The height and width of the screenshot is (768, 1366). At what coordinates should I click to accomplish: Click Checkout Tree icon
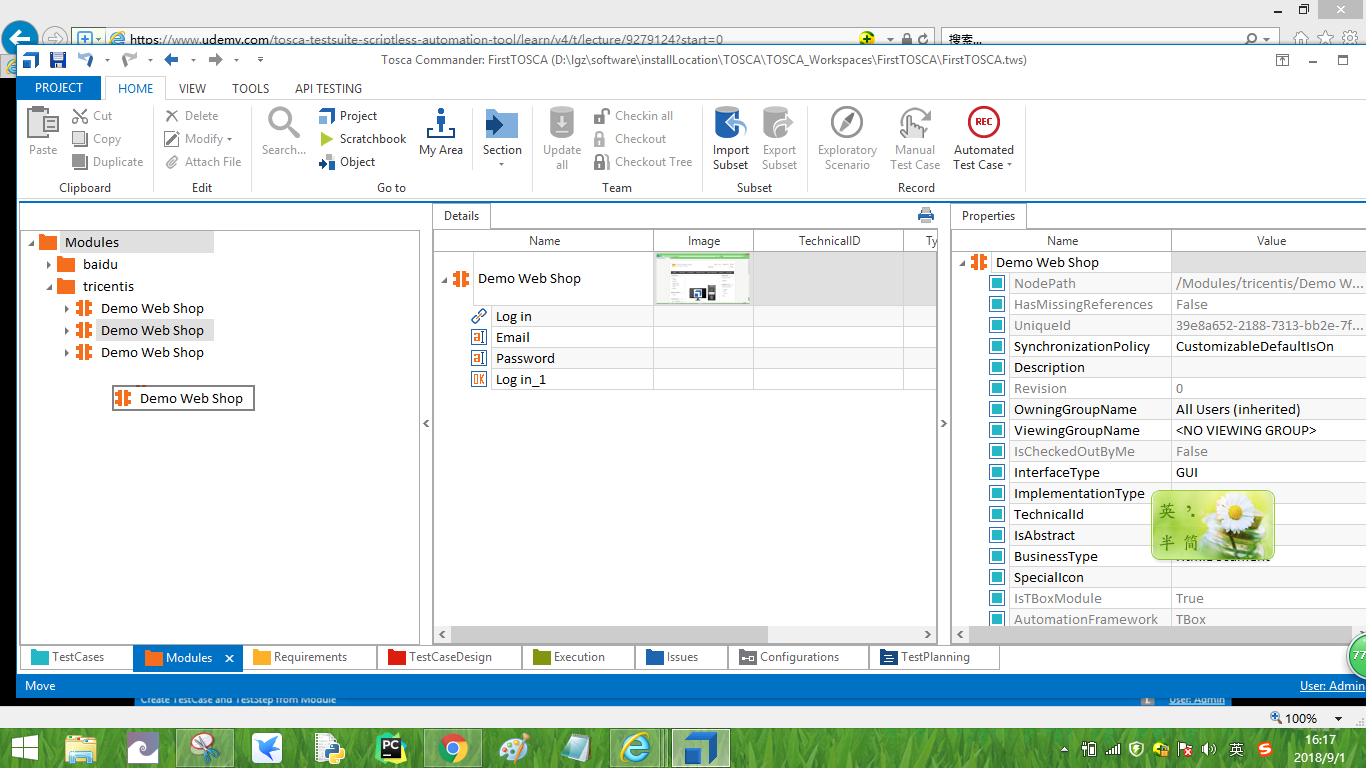[x=601, y=162]
